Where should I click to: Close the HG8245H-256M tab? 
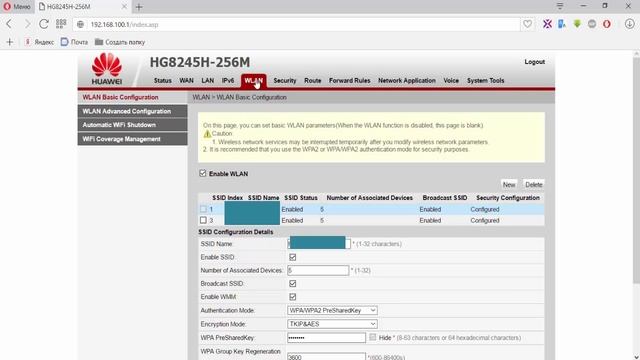(x=124, y=7)
